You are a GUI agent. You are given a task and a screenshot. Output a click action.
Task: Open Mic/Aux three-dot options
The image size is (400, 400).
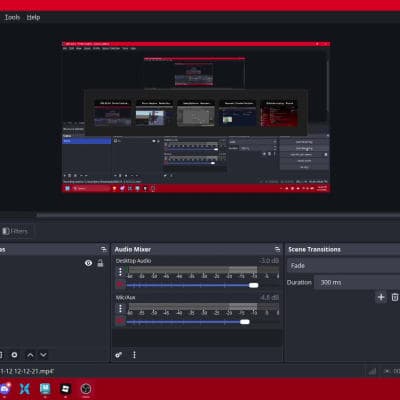point(120,308)
